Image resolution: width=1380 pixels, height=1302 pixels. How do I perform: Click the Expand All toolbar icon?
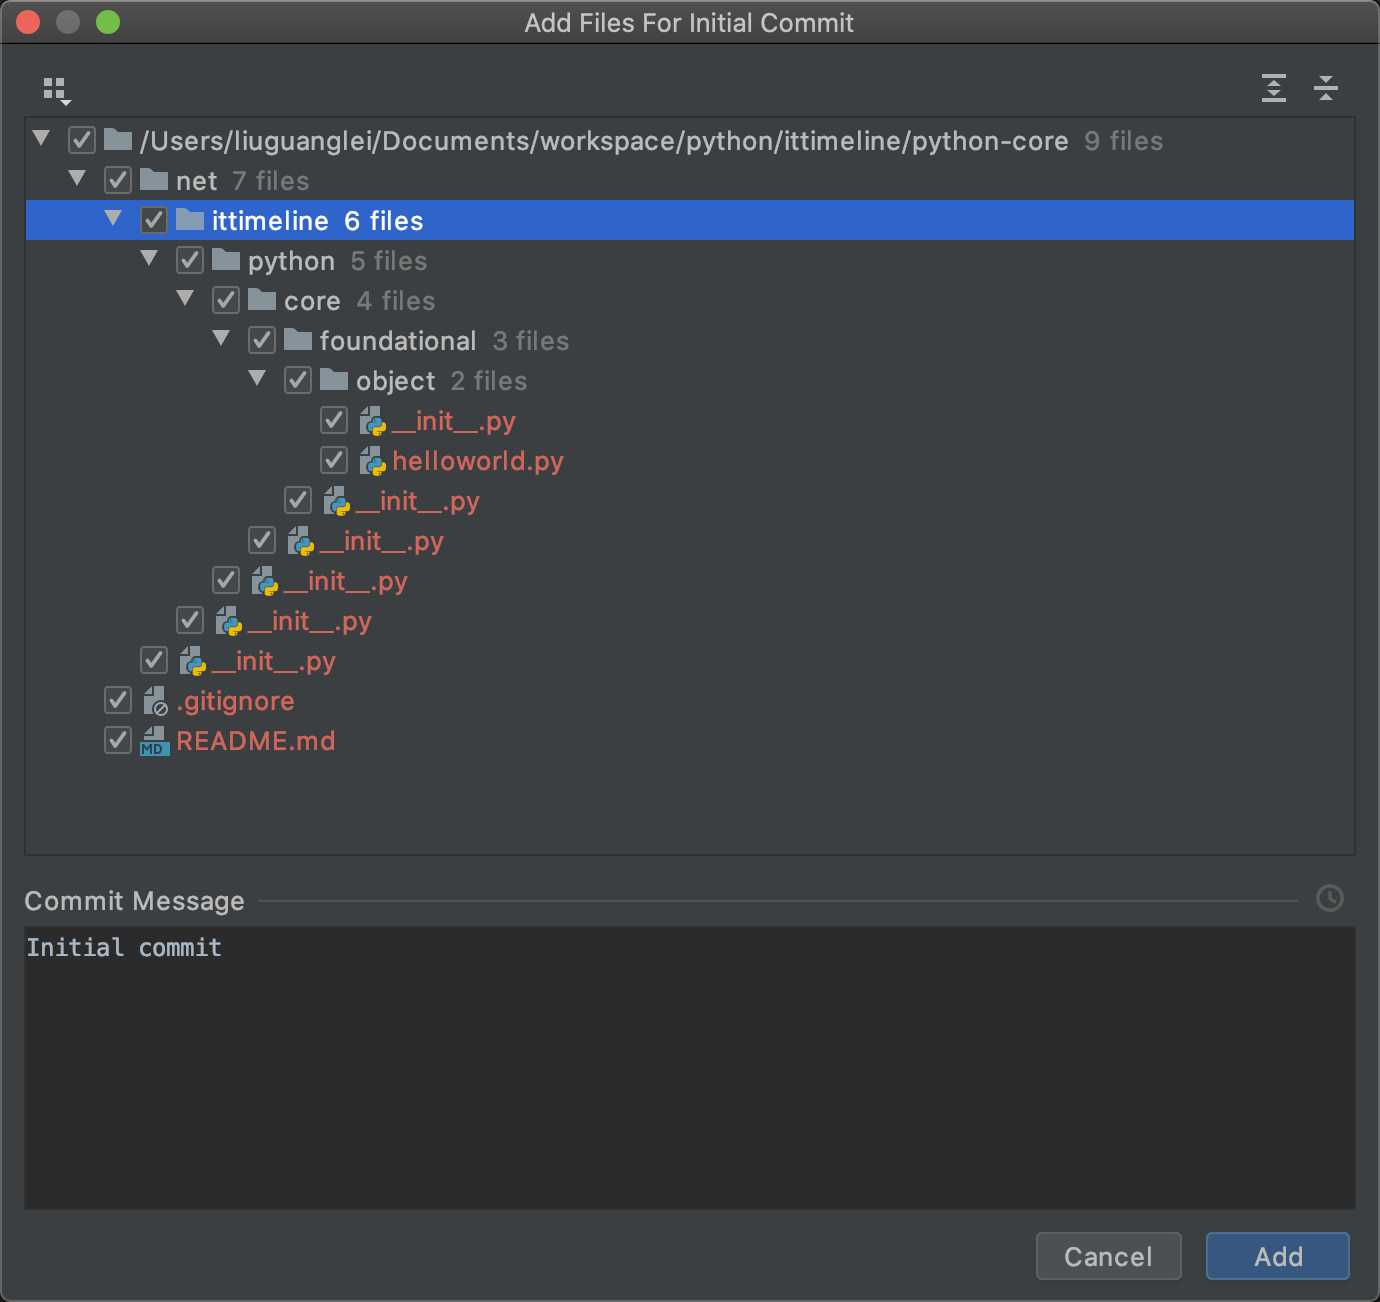1273,88
